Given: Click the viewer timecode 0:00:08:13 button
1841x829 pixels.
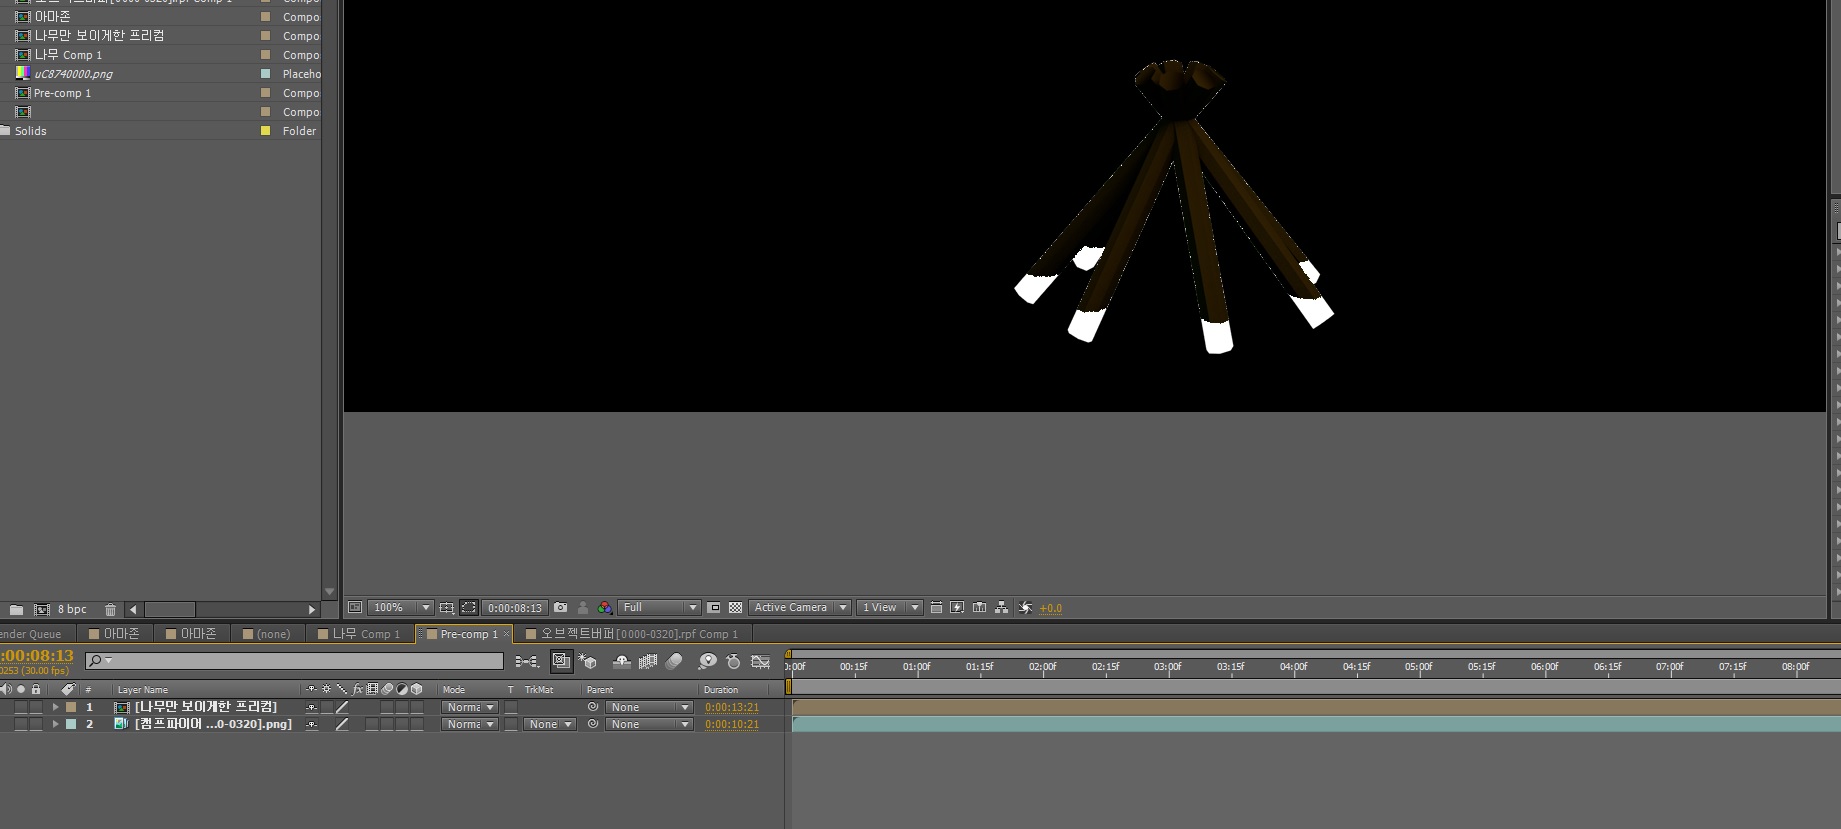Looking at the screenshot, I should [x=515, y=607].
